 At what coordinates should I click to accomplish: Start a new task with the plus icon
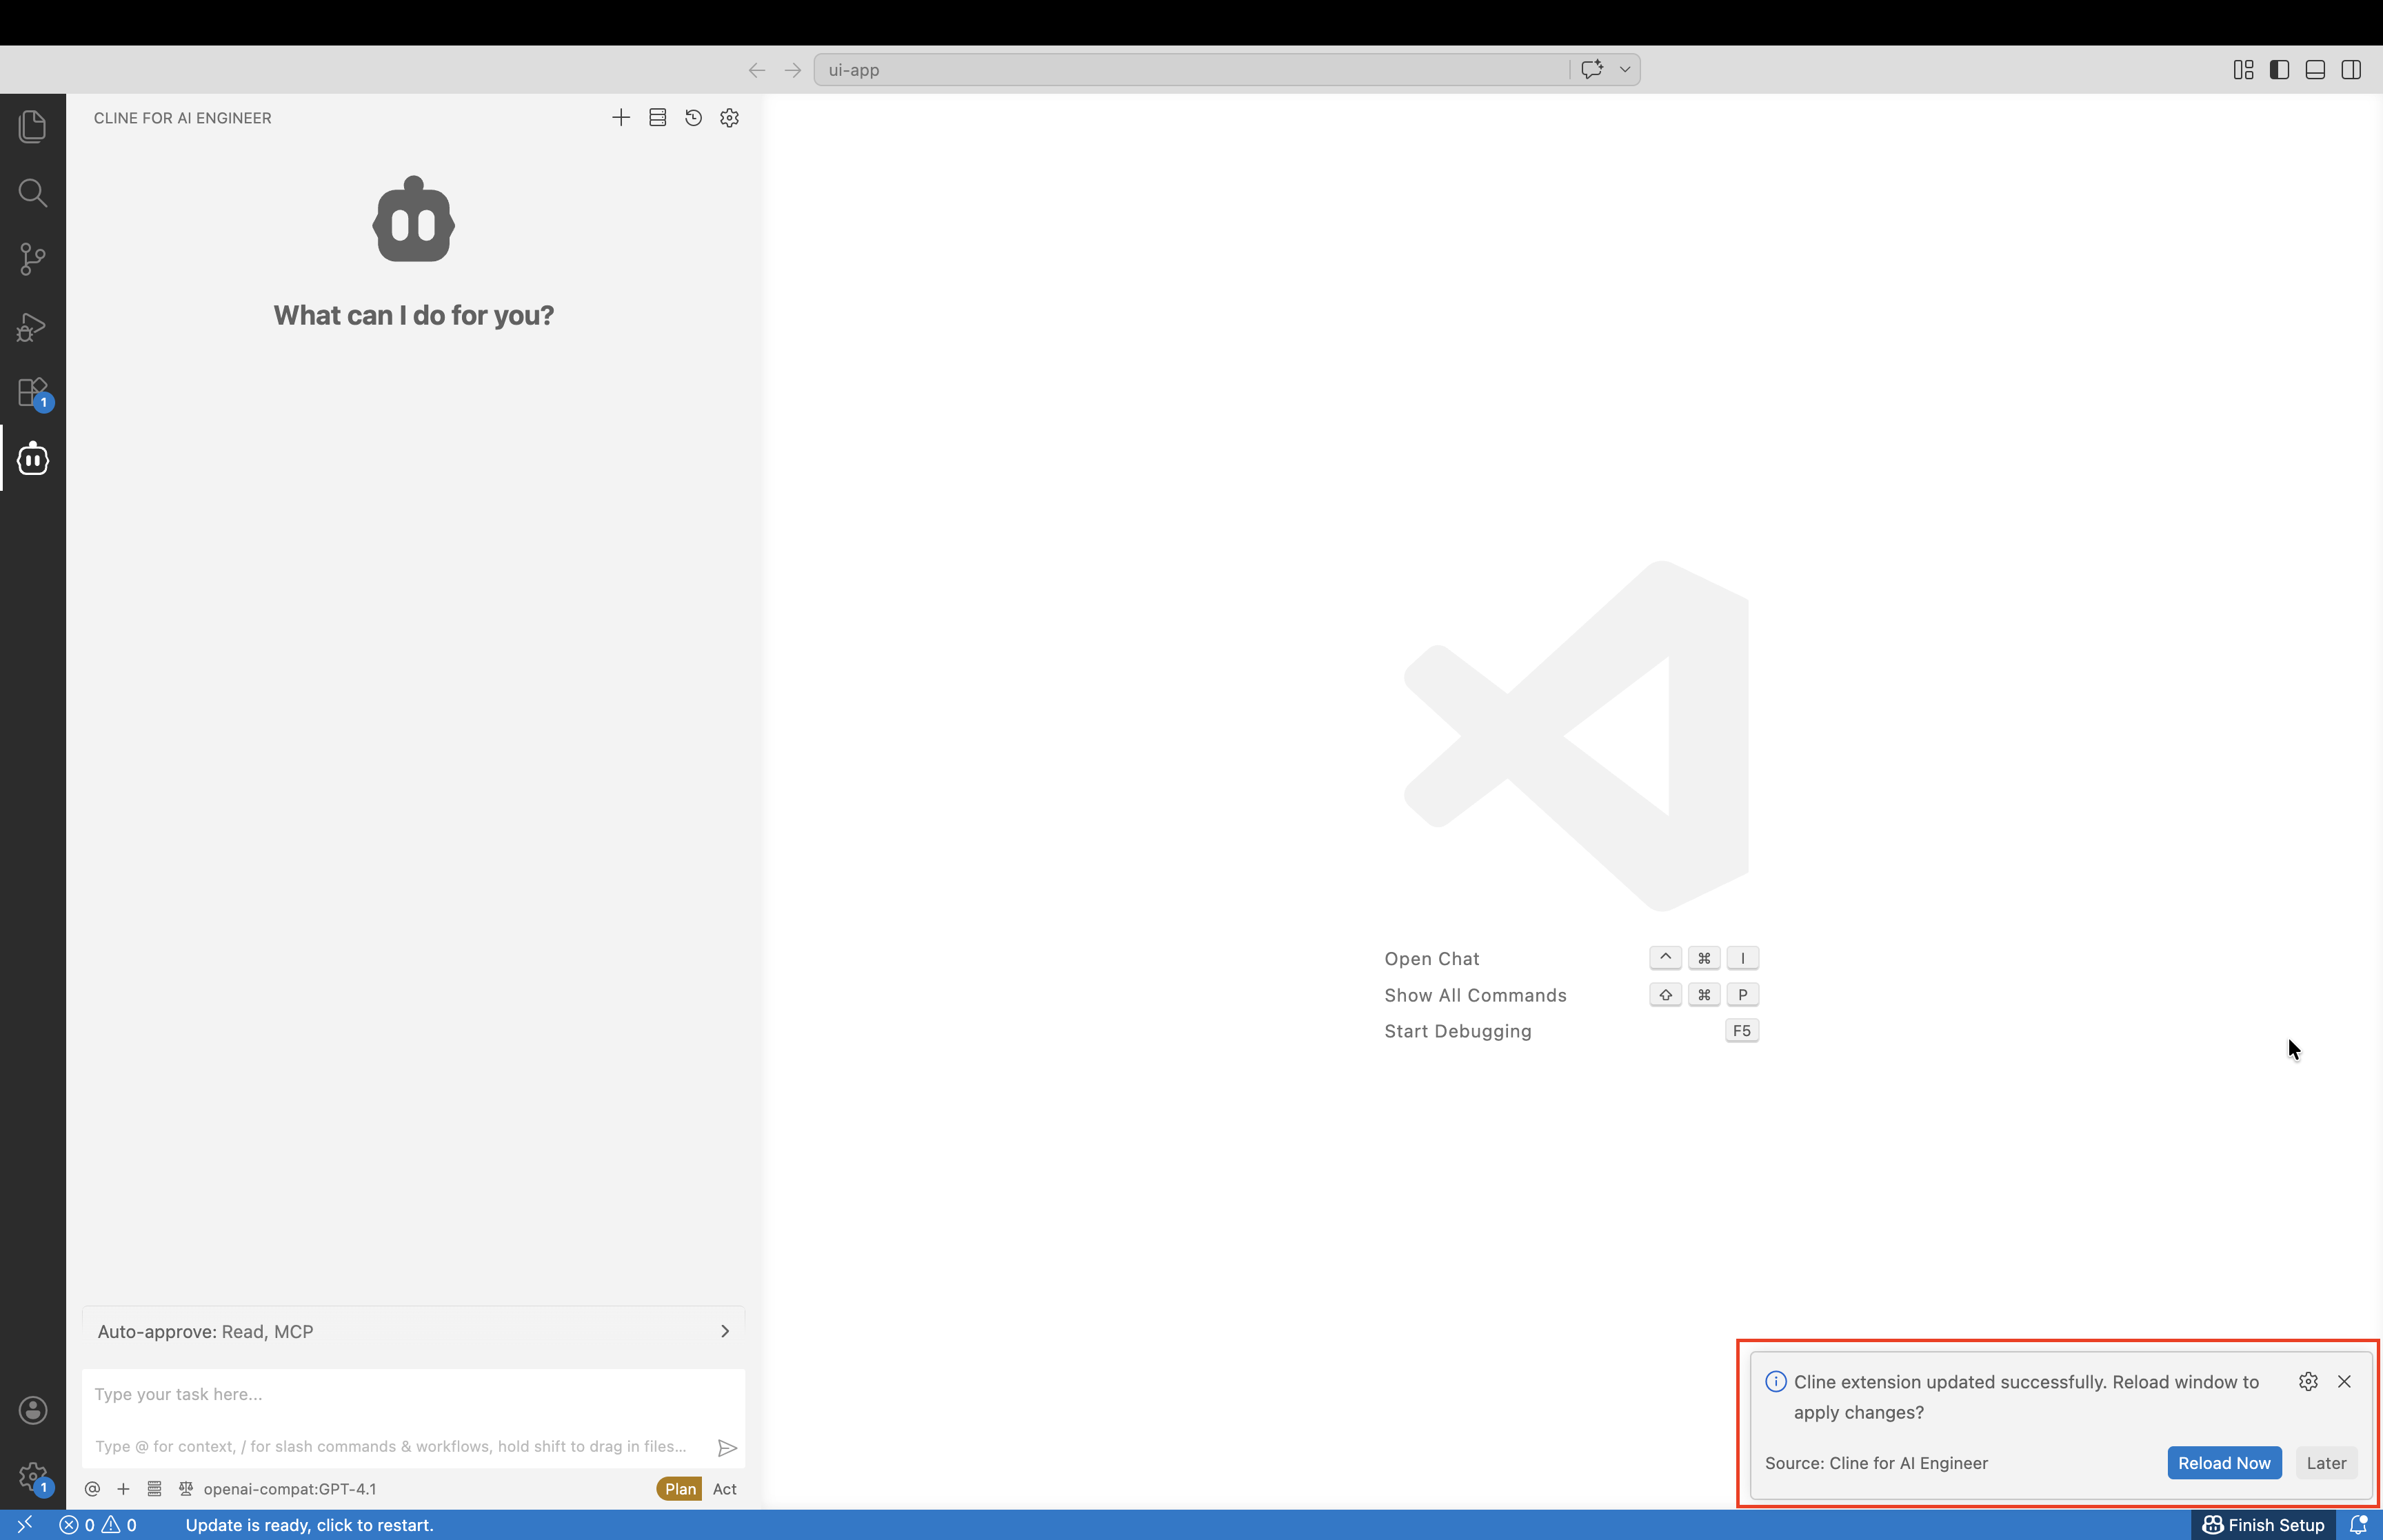click(620, 117)
